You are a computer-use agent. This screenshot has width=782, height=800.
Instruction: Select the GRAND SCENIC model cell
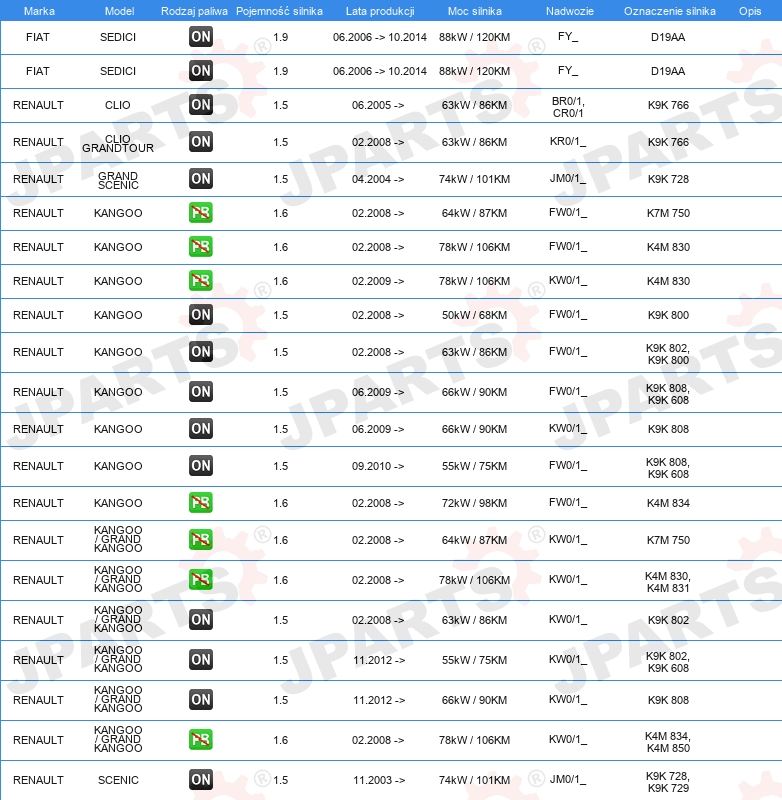pos(118,181)
